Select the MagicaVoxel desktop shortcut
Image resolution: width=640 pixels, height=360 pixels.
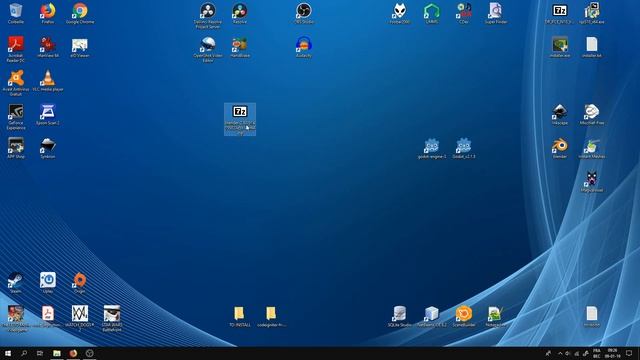point(592,182)
